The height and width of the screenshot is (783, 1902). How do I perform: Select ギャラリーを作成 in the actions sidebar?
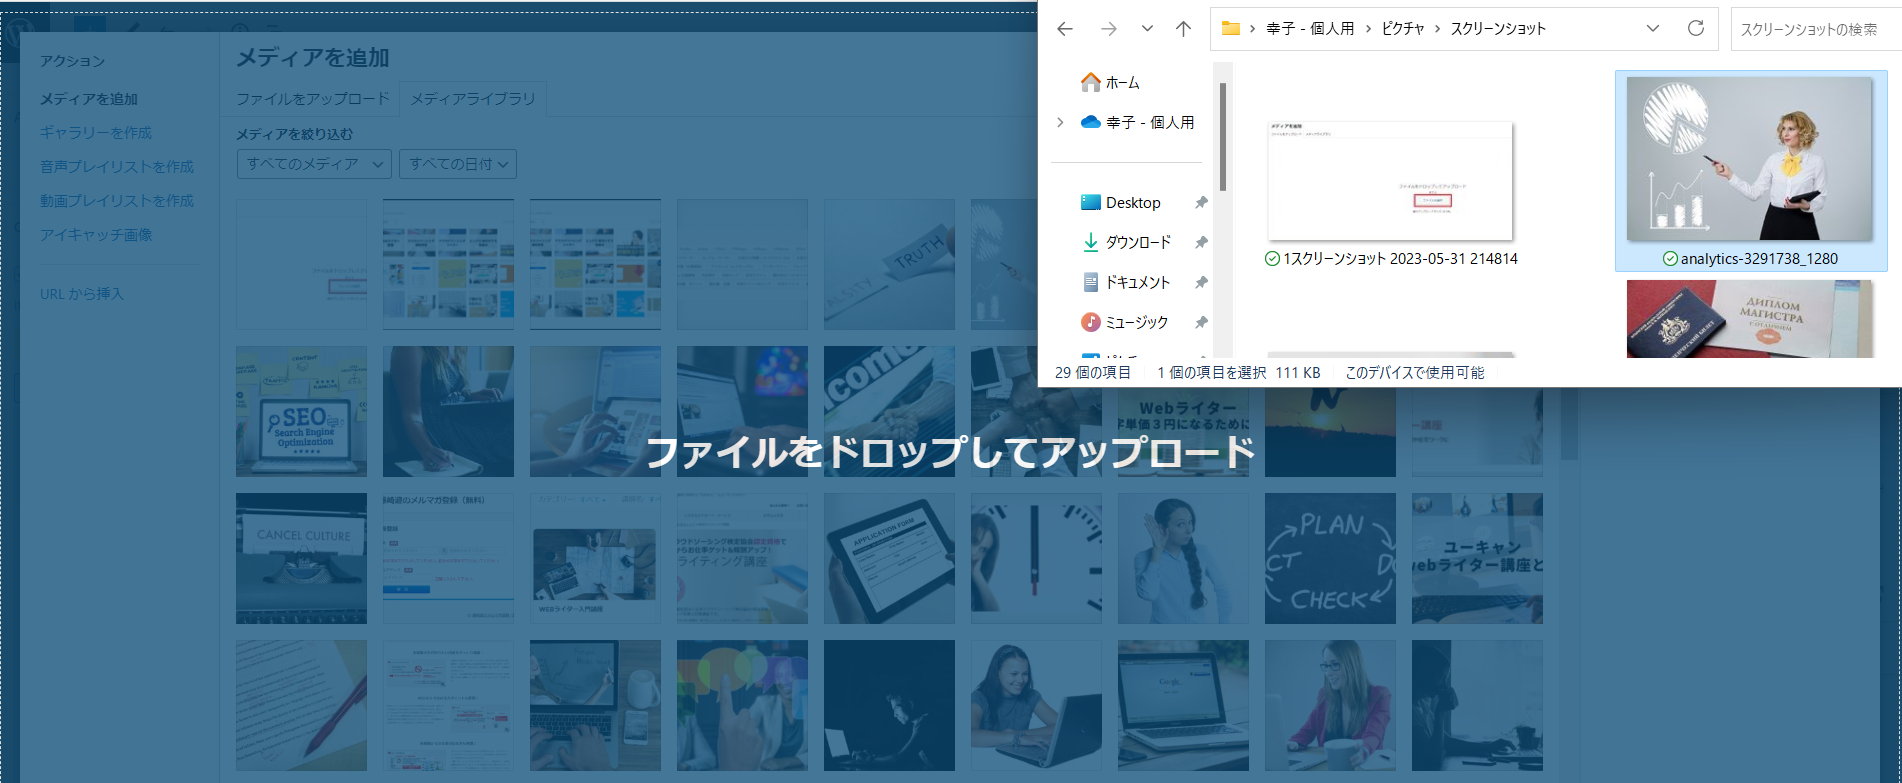96,132
